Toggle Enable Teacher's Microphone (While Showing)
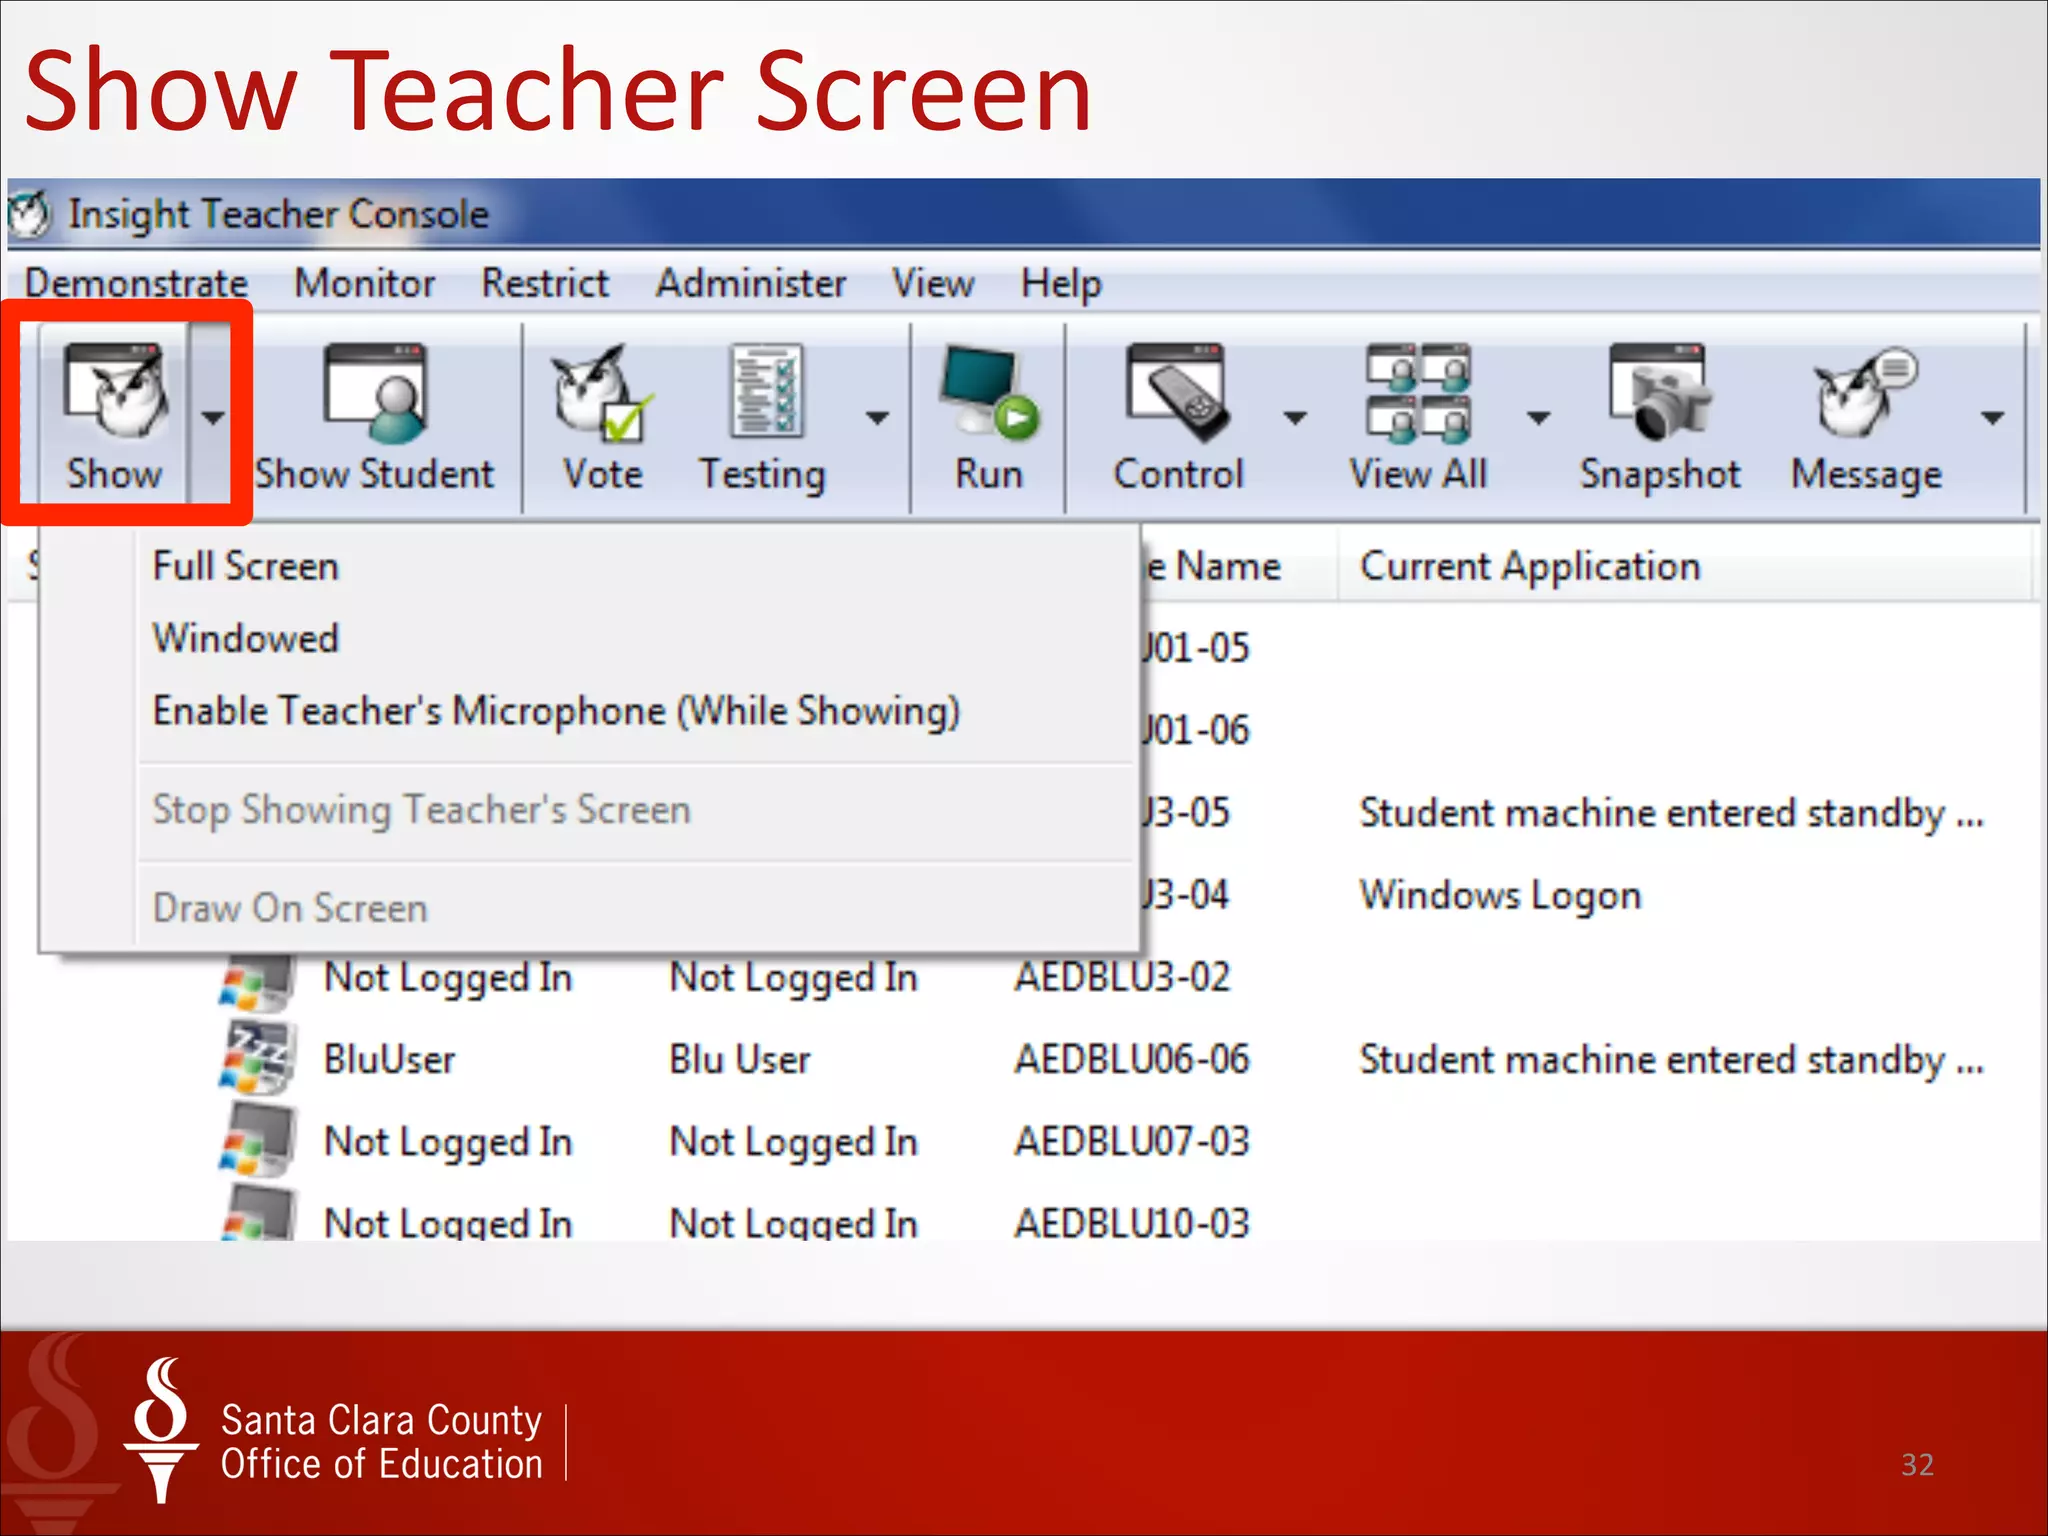Viewport: 2048px width, 1536px height. (x=556, y=712)
